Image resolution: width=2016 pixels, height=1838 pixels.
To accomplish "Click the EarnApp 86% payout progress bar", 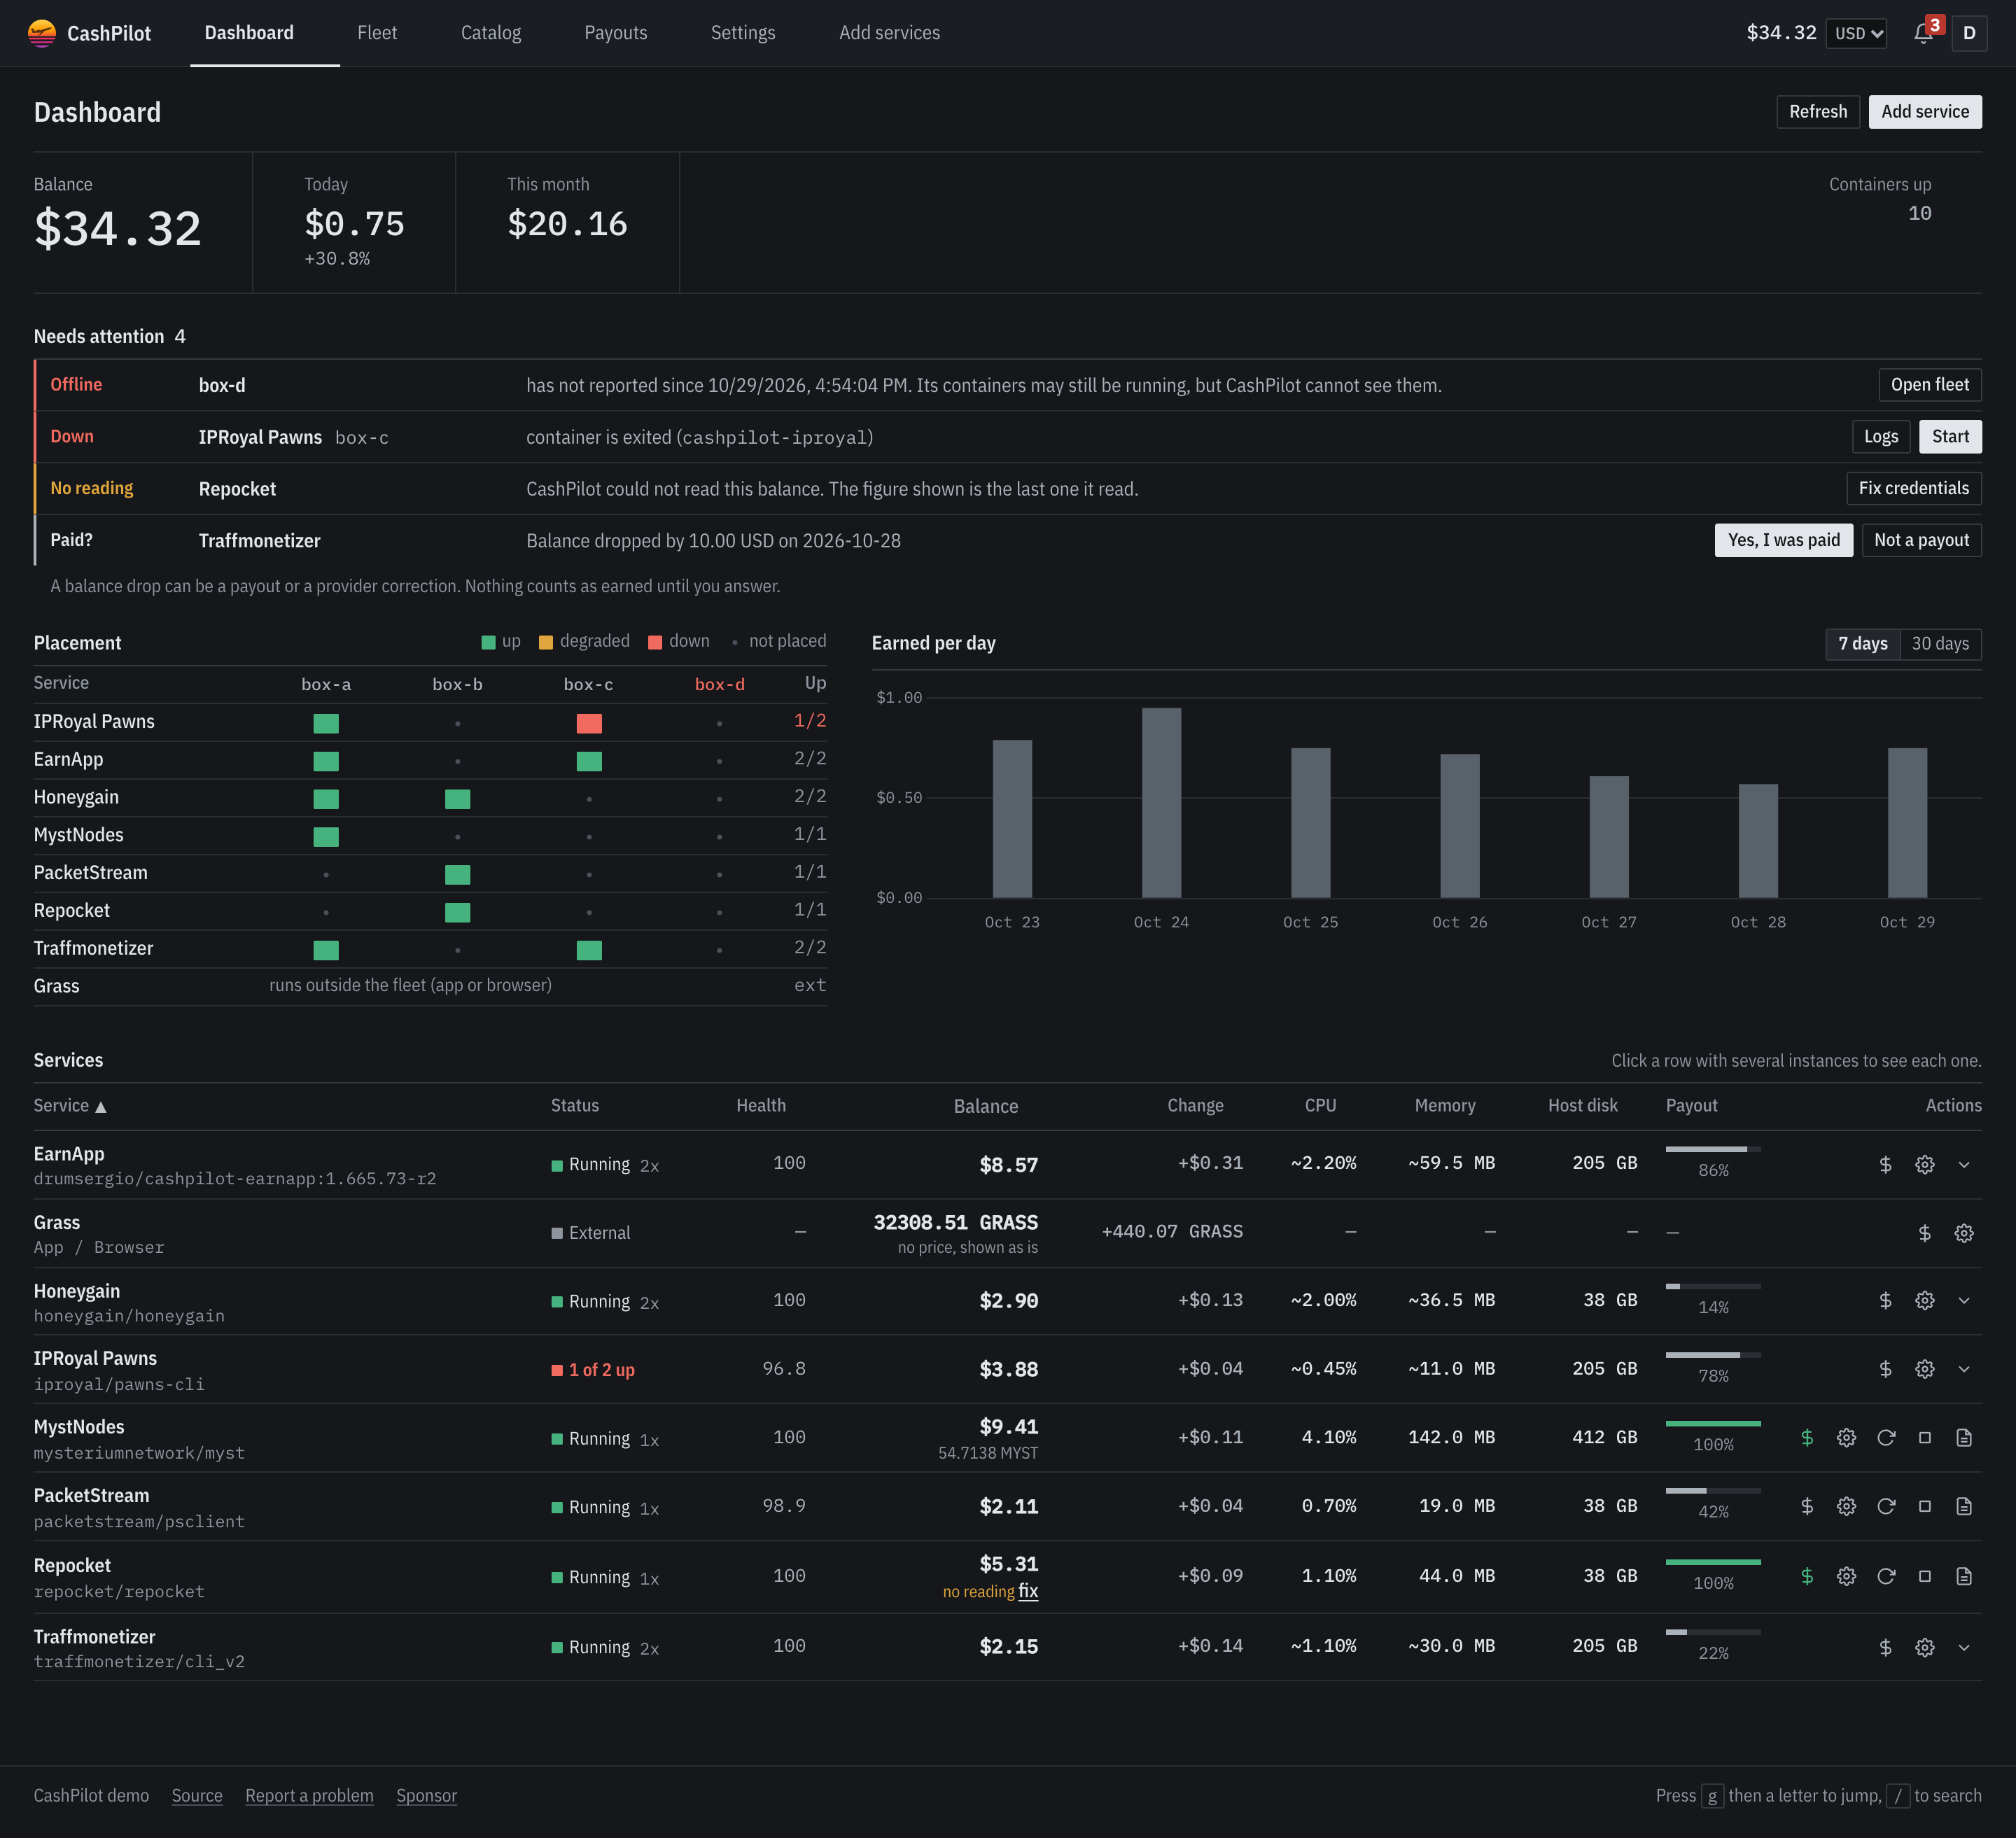I will point(1712,1149).
